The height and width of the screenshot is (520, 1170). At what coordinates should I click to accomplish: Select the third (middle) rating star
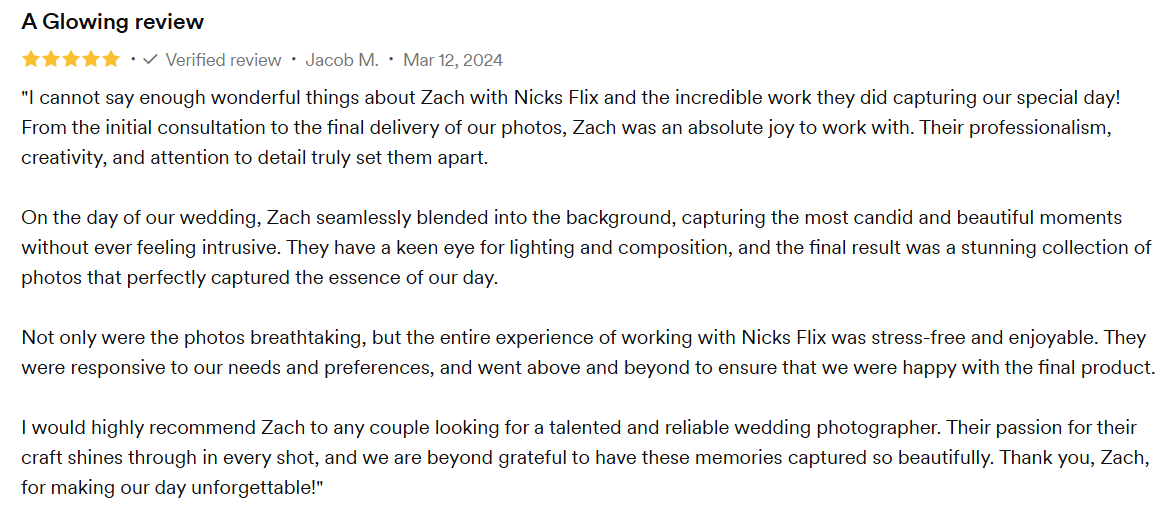(71, 59)
